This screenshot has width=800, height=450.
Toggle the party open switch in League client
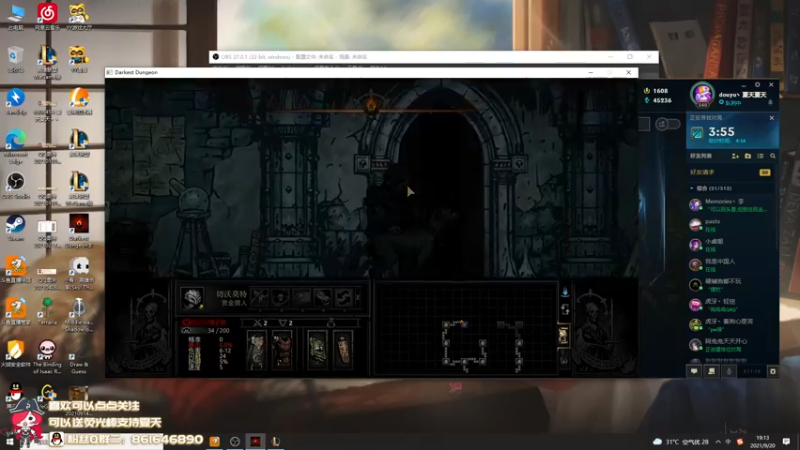point(667,124)
